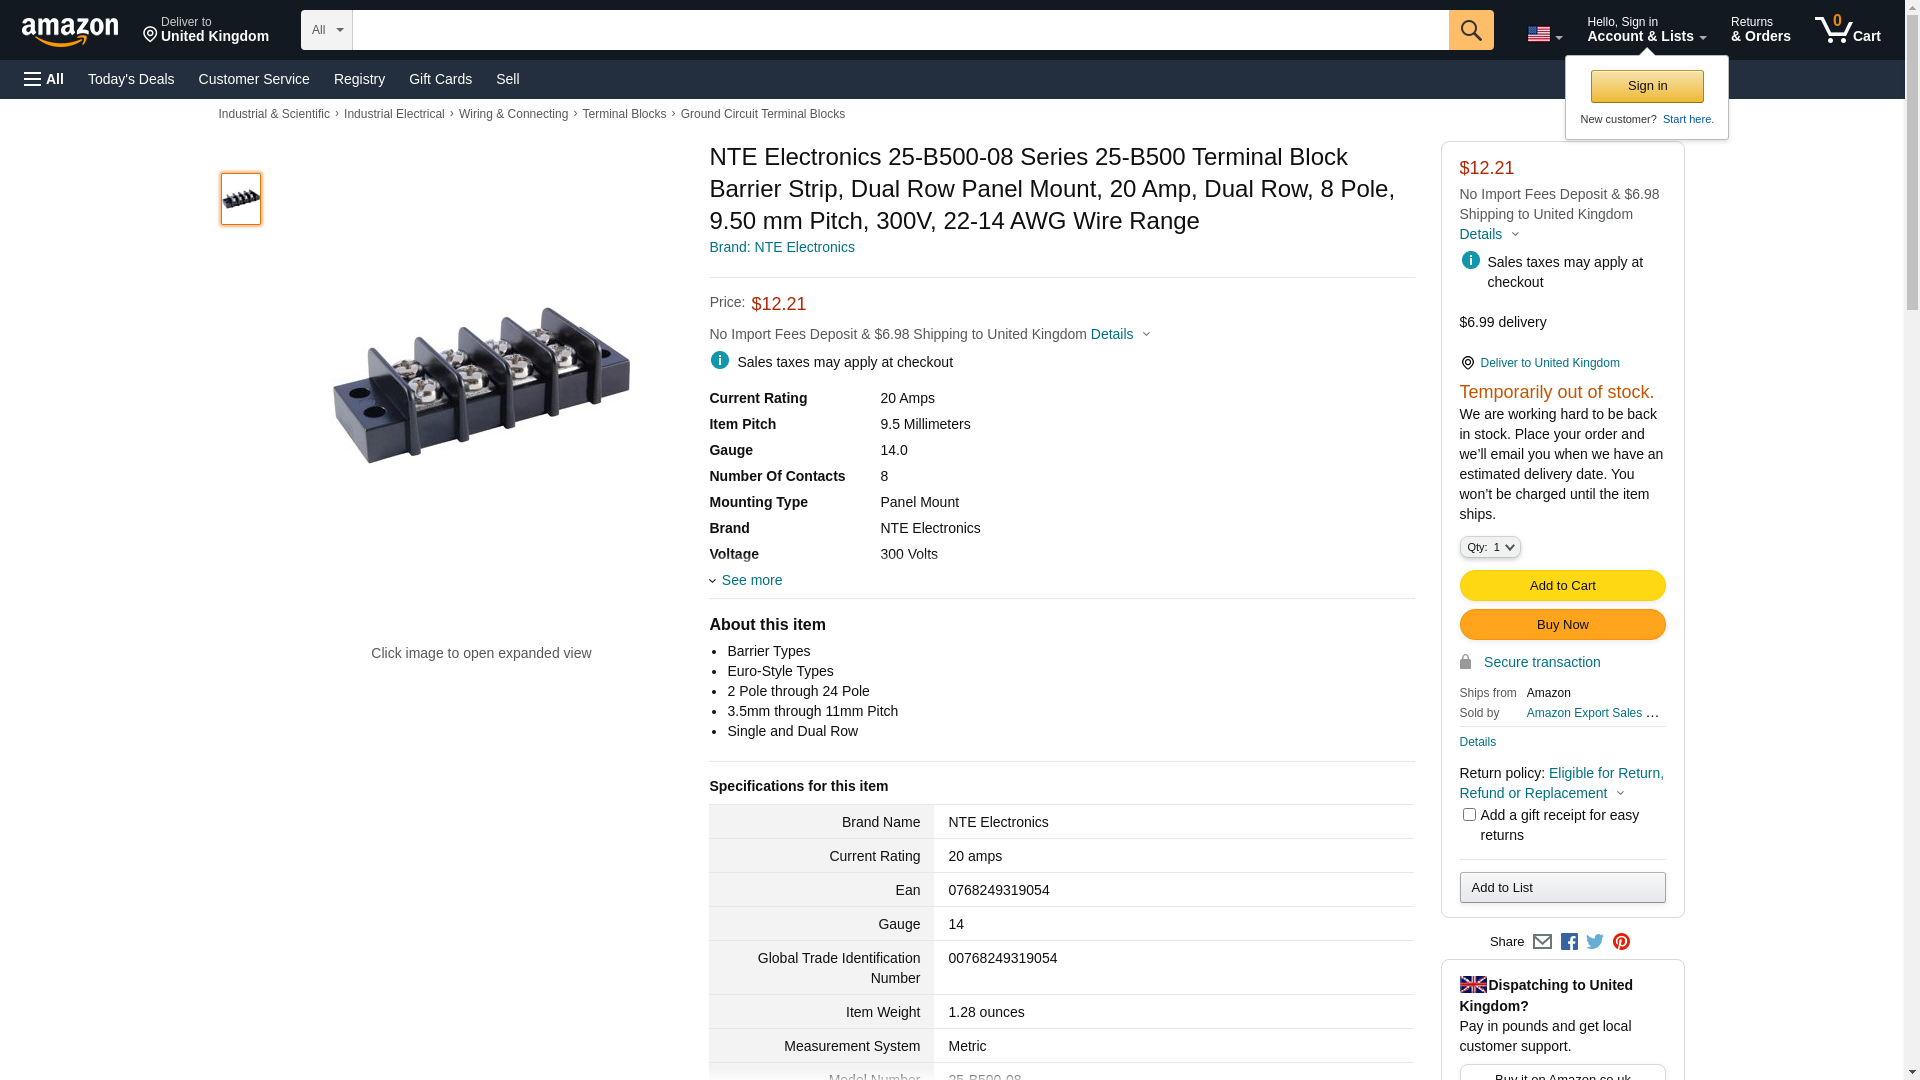Image resolution: width=1920 pixels, height=1080 pixels.
Task: Share the product on Pinterest
Action: point(1621,942)
